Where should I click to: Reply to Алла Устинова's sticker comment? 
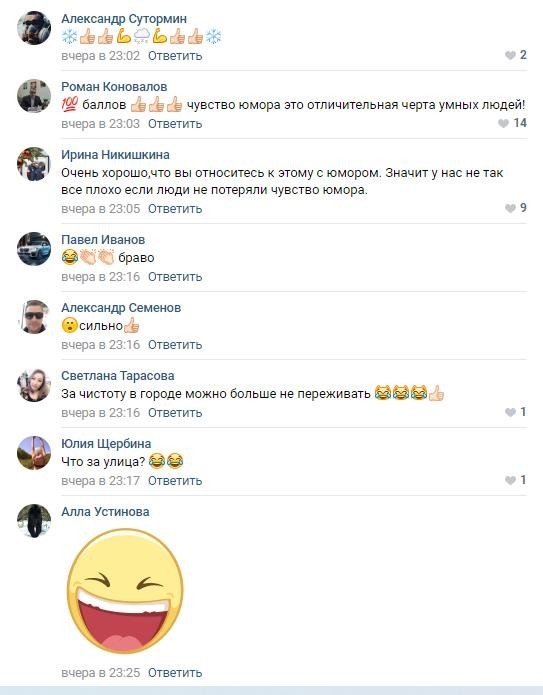175,672
